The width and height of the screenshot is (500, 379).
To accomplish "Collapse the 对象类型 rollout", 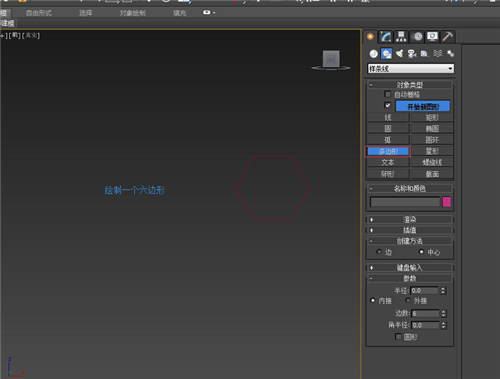I will point(410,85).
